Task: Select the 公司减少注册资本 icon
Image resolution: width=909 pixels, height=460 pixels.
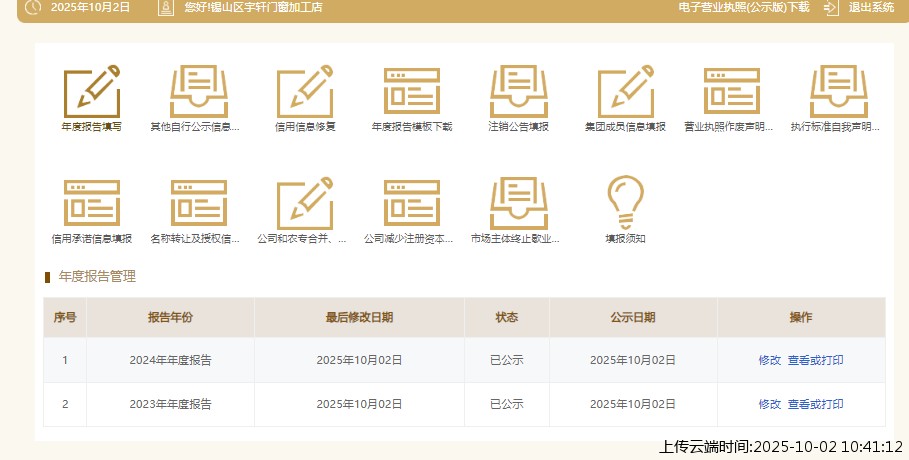Action: coord(412,203)
